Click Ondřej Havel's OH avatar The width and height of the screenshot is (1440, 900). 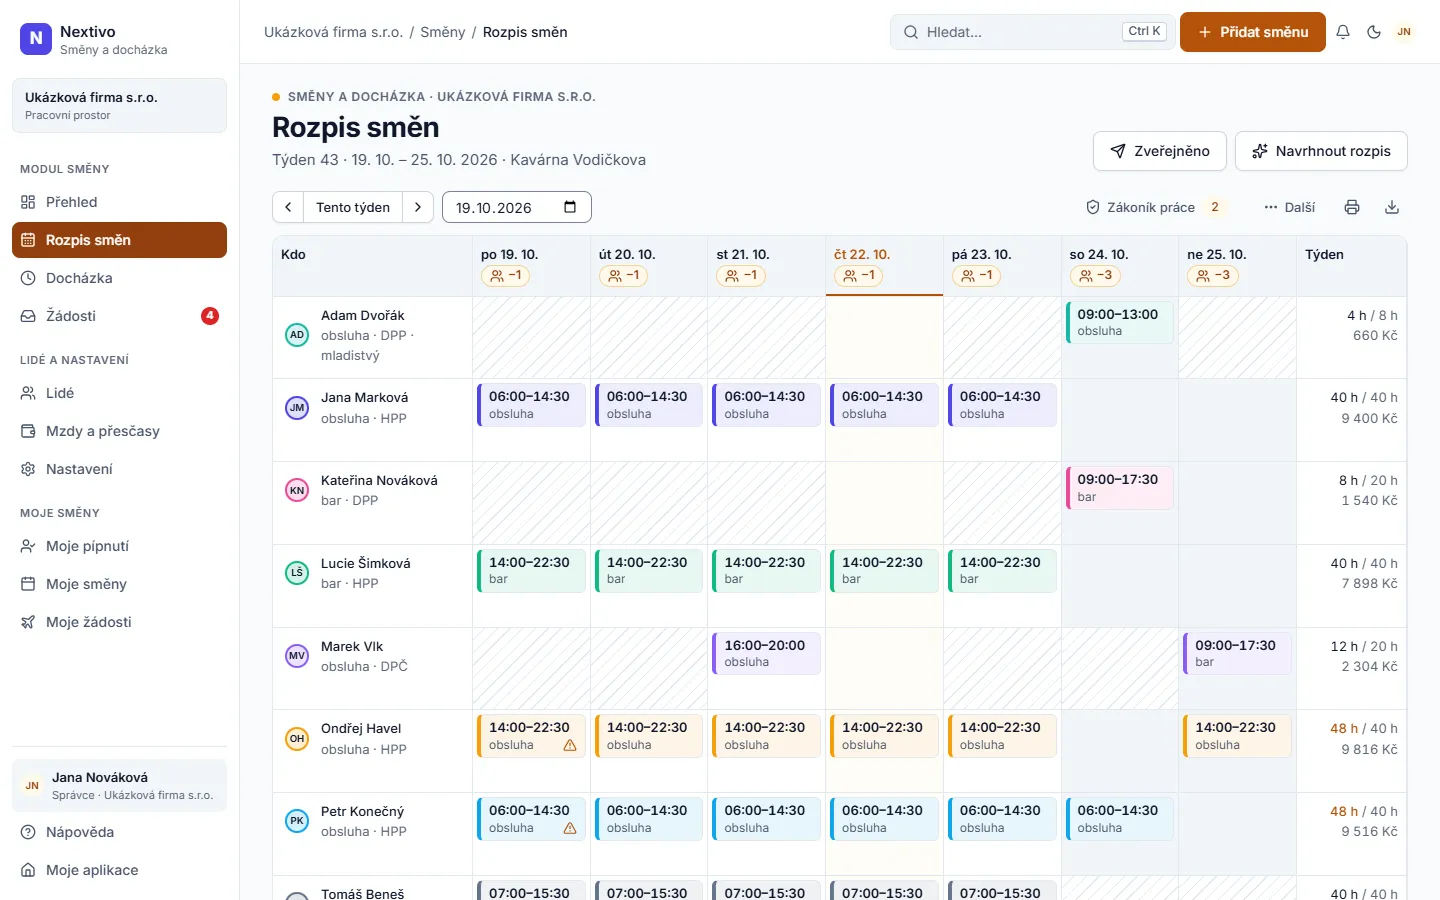(297, 739)
